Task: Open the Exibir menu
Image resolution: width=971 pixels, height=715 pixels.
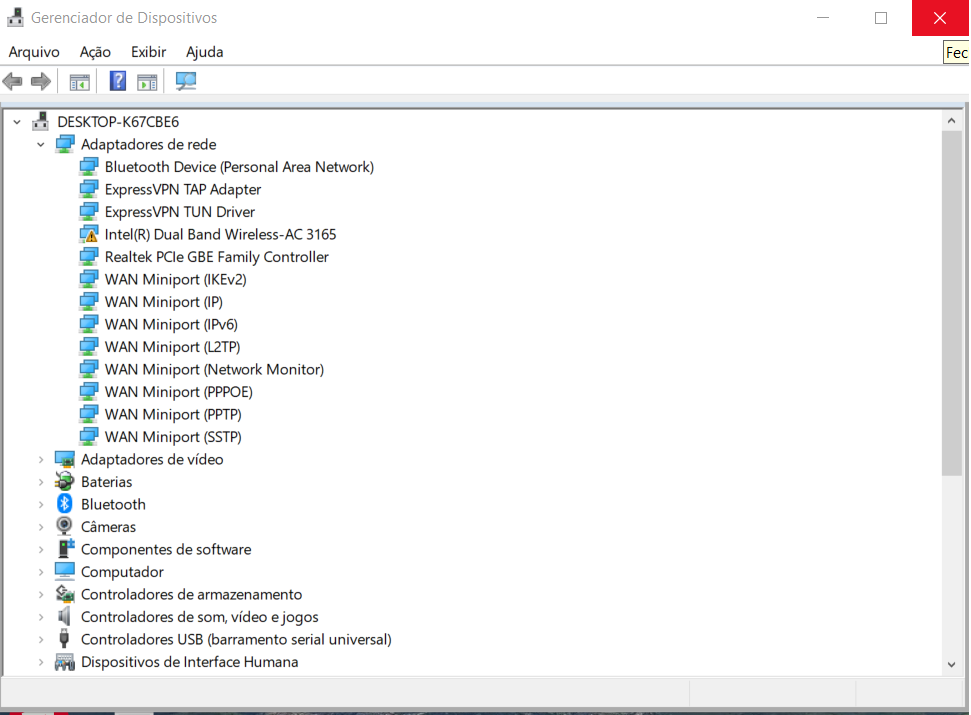Action: click(149, 52)
